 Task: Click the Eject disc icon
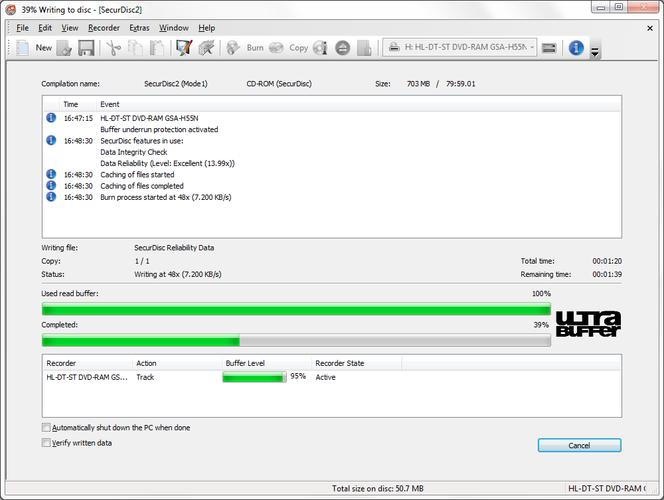pos(343,47)
